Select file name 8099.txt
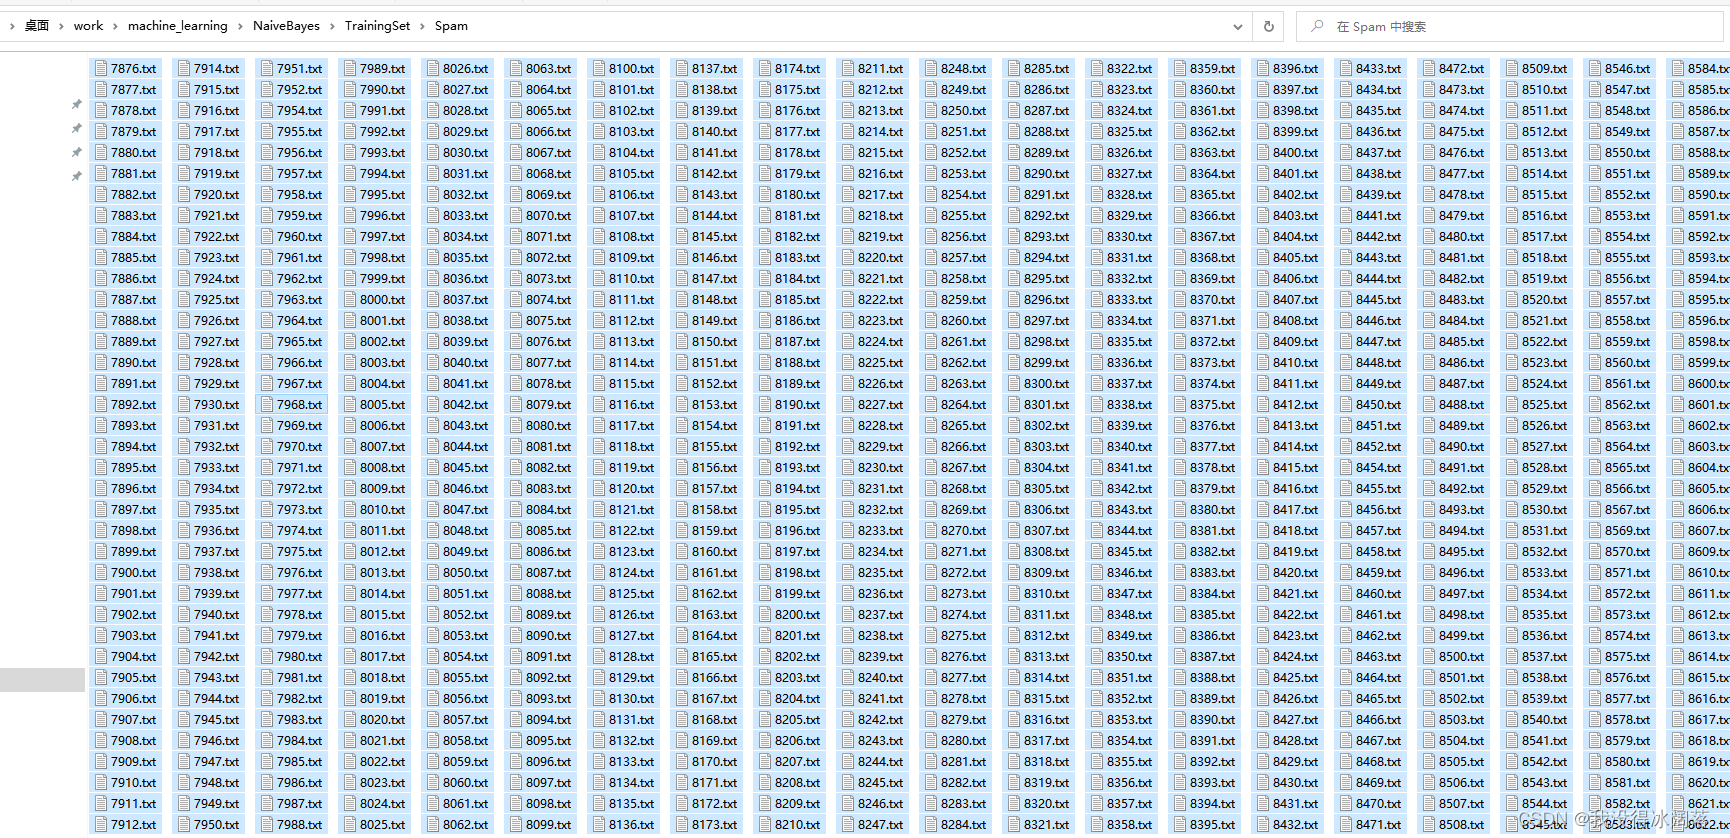The width and height of the screenshot is (1730, 838). [549, 825]
